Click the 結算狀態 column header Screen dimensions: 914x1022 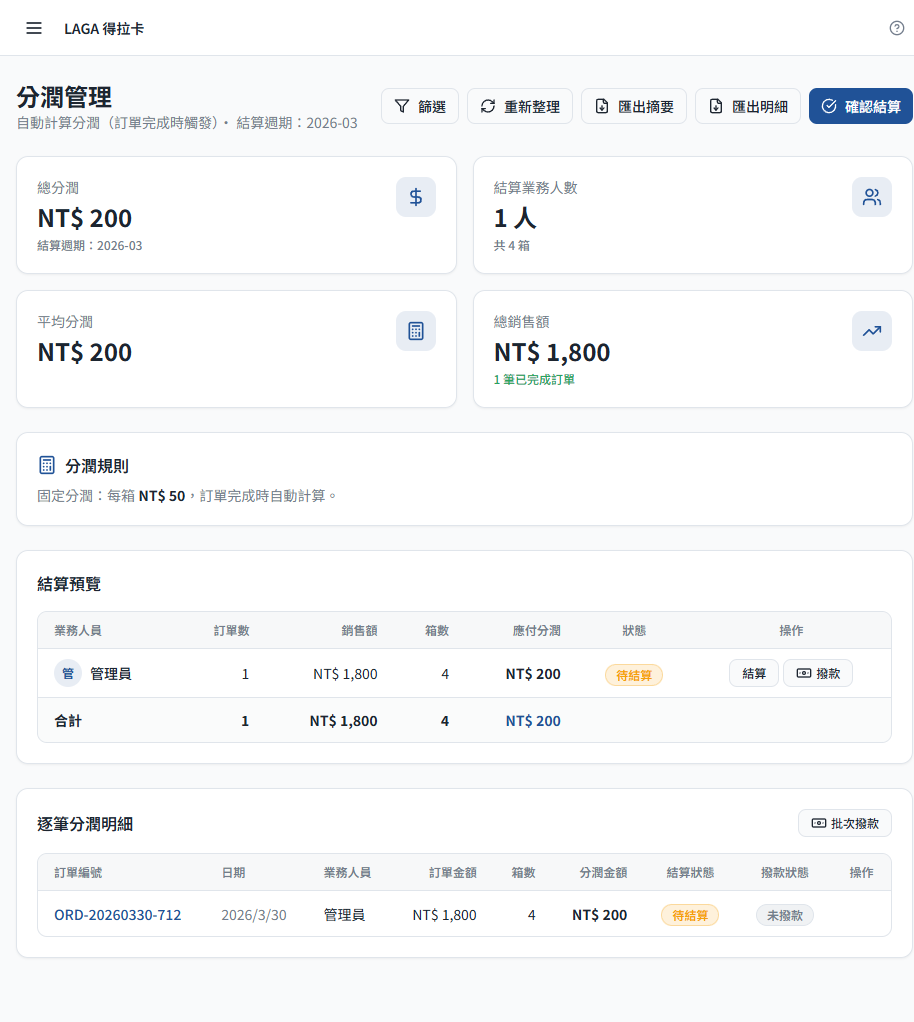pos(690,872)
